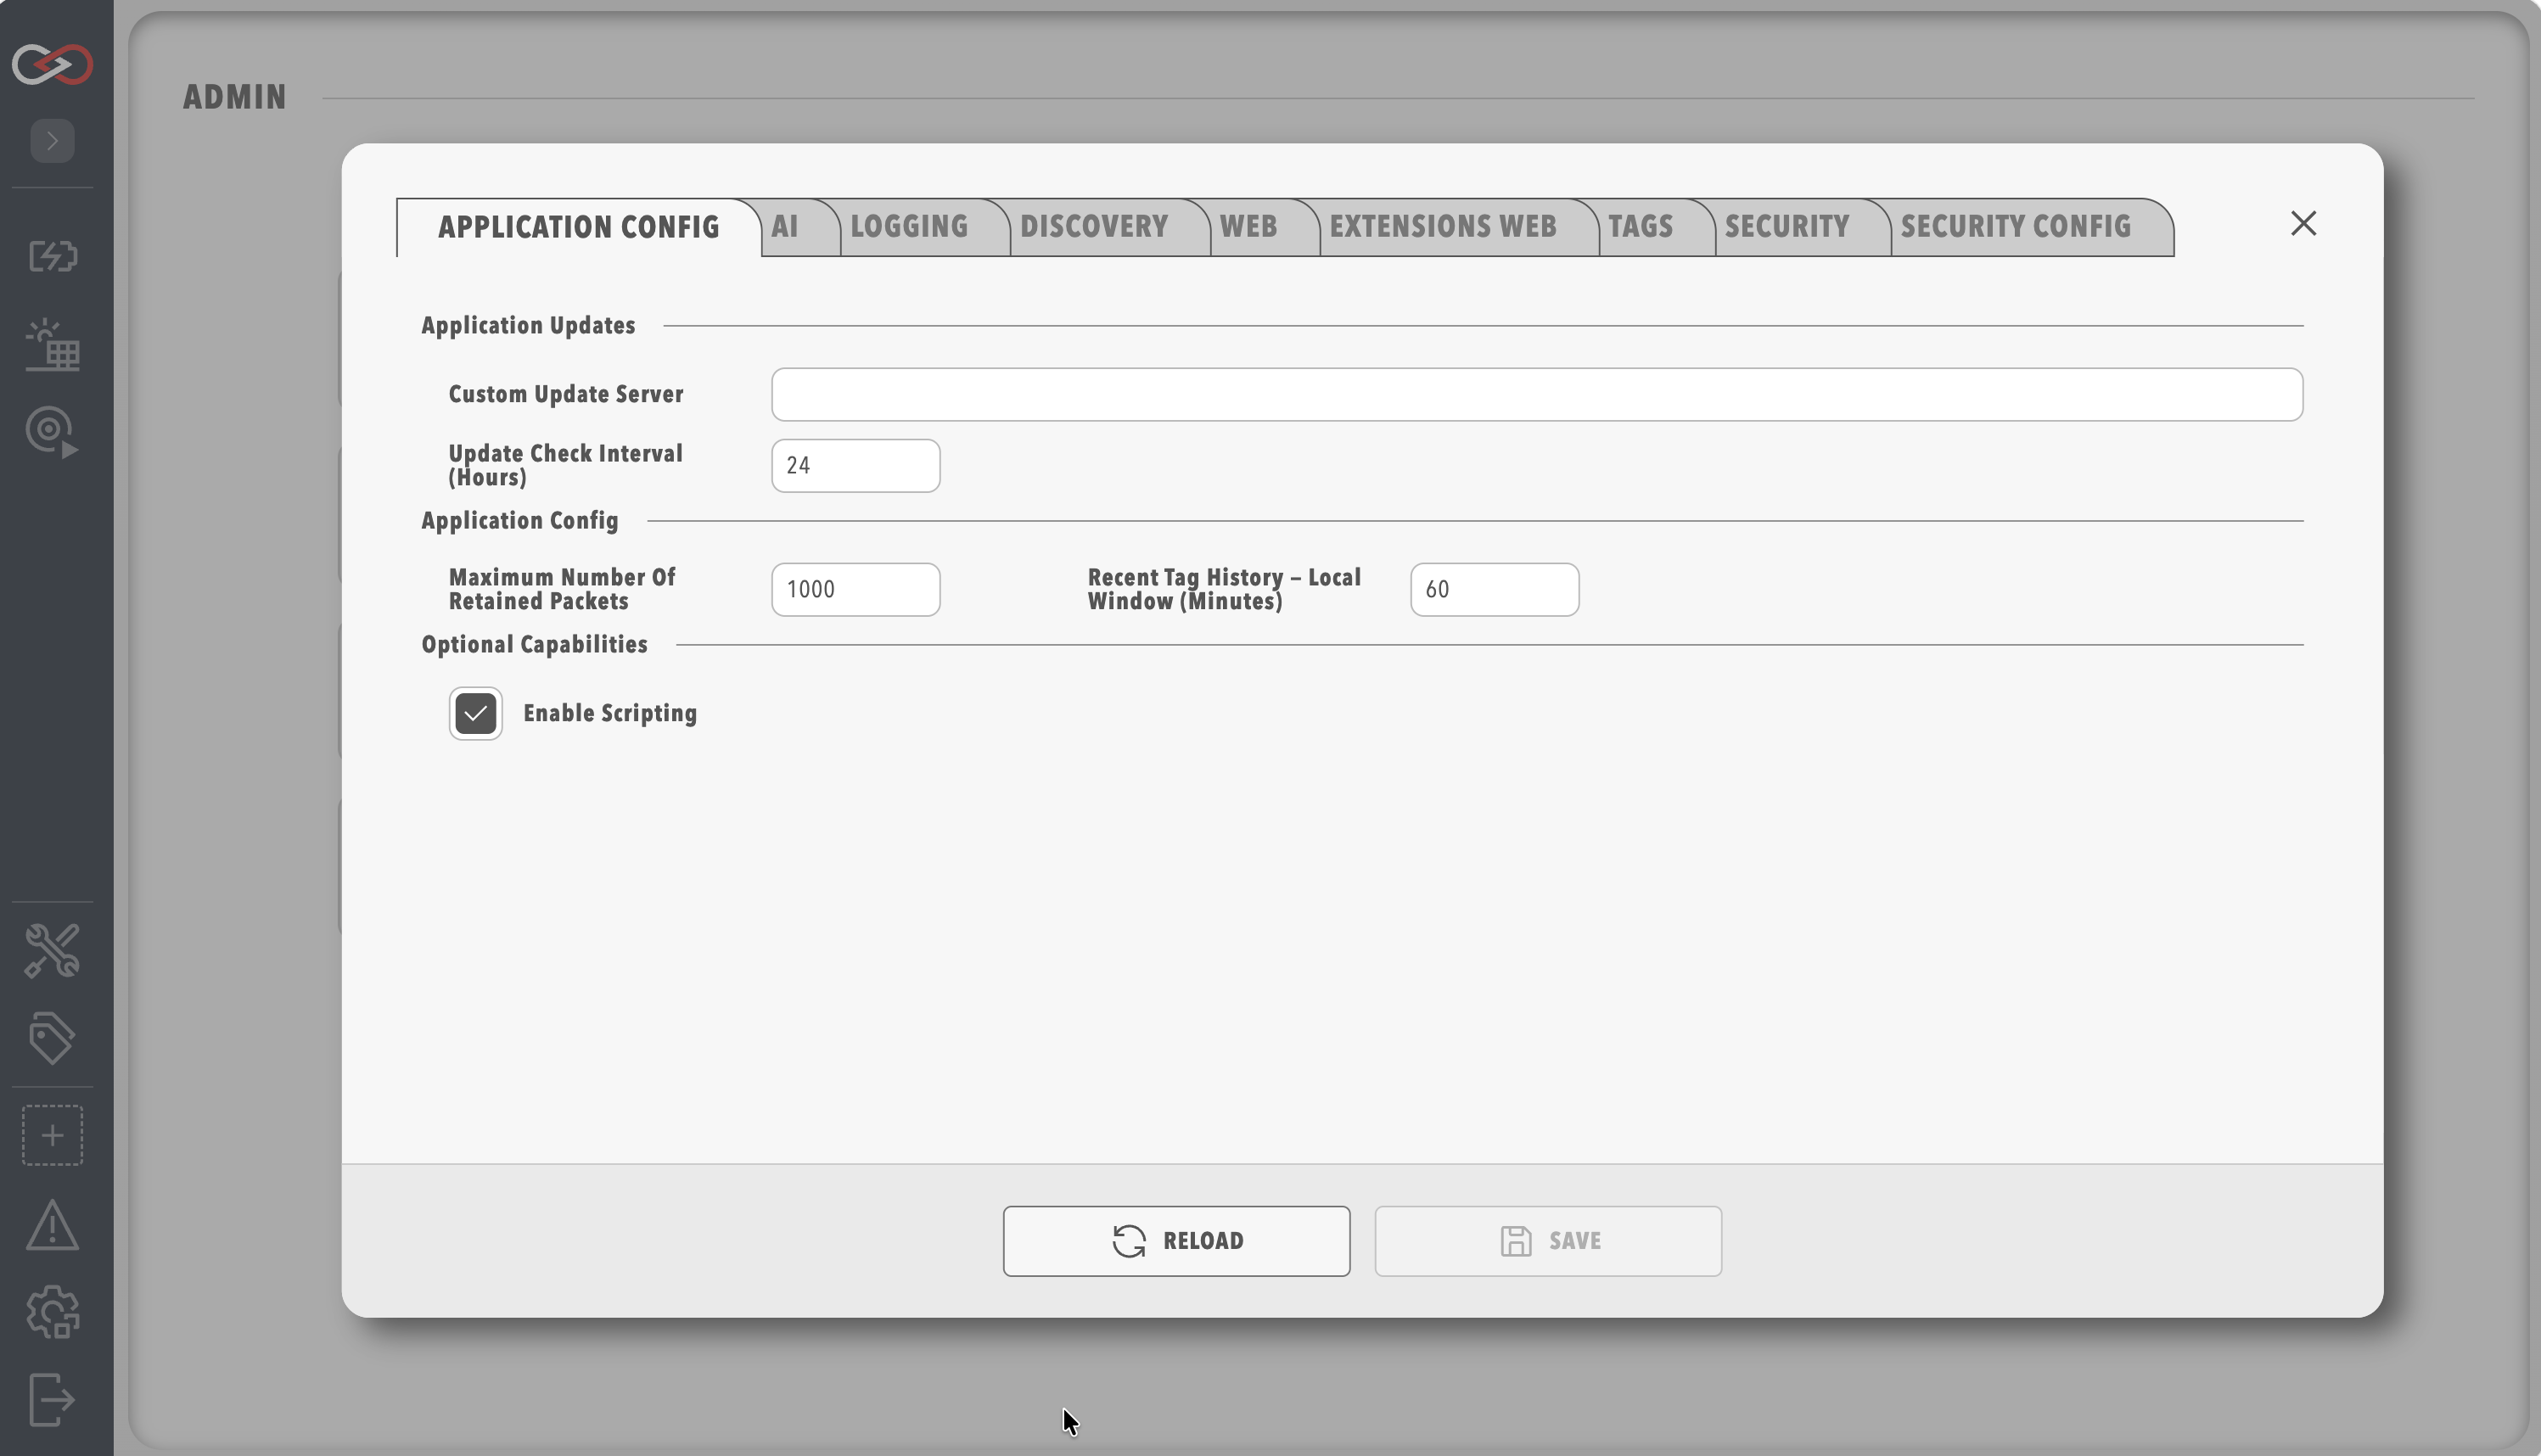Screen dimensions: 2541x1456
Task: Close the config dialog with the X
Action: (x=2303, y=223)
